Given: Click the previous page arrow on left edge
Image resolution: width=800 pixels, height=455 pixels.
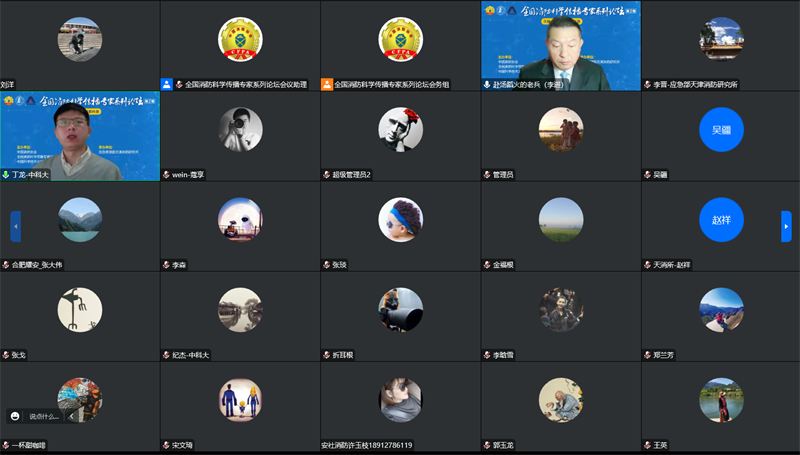Looking at the screenshot, I should [x=15, y=226].
